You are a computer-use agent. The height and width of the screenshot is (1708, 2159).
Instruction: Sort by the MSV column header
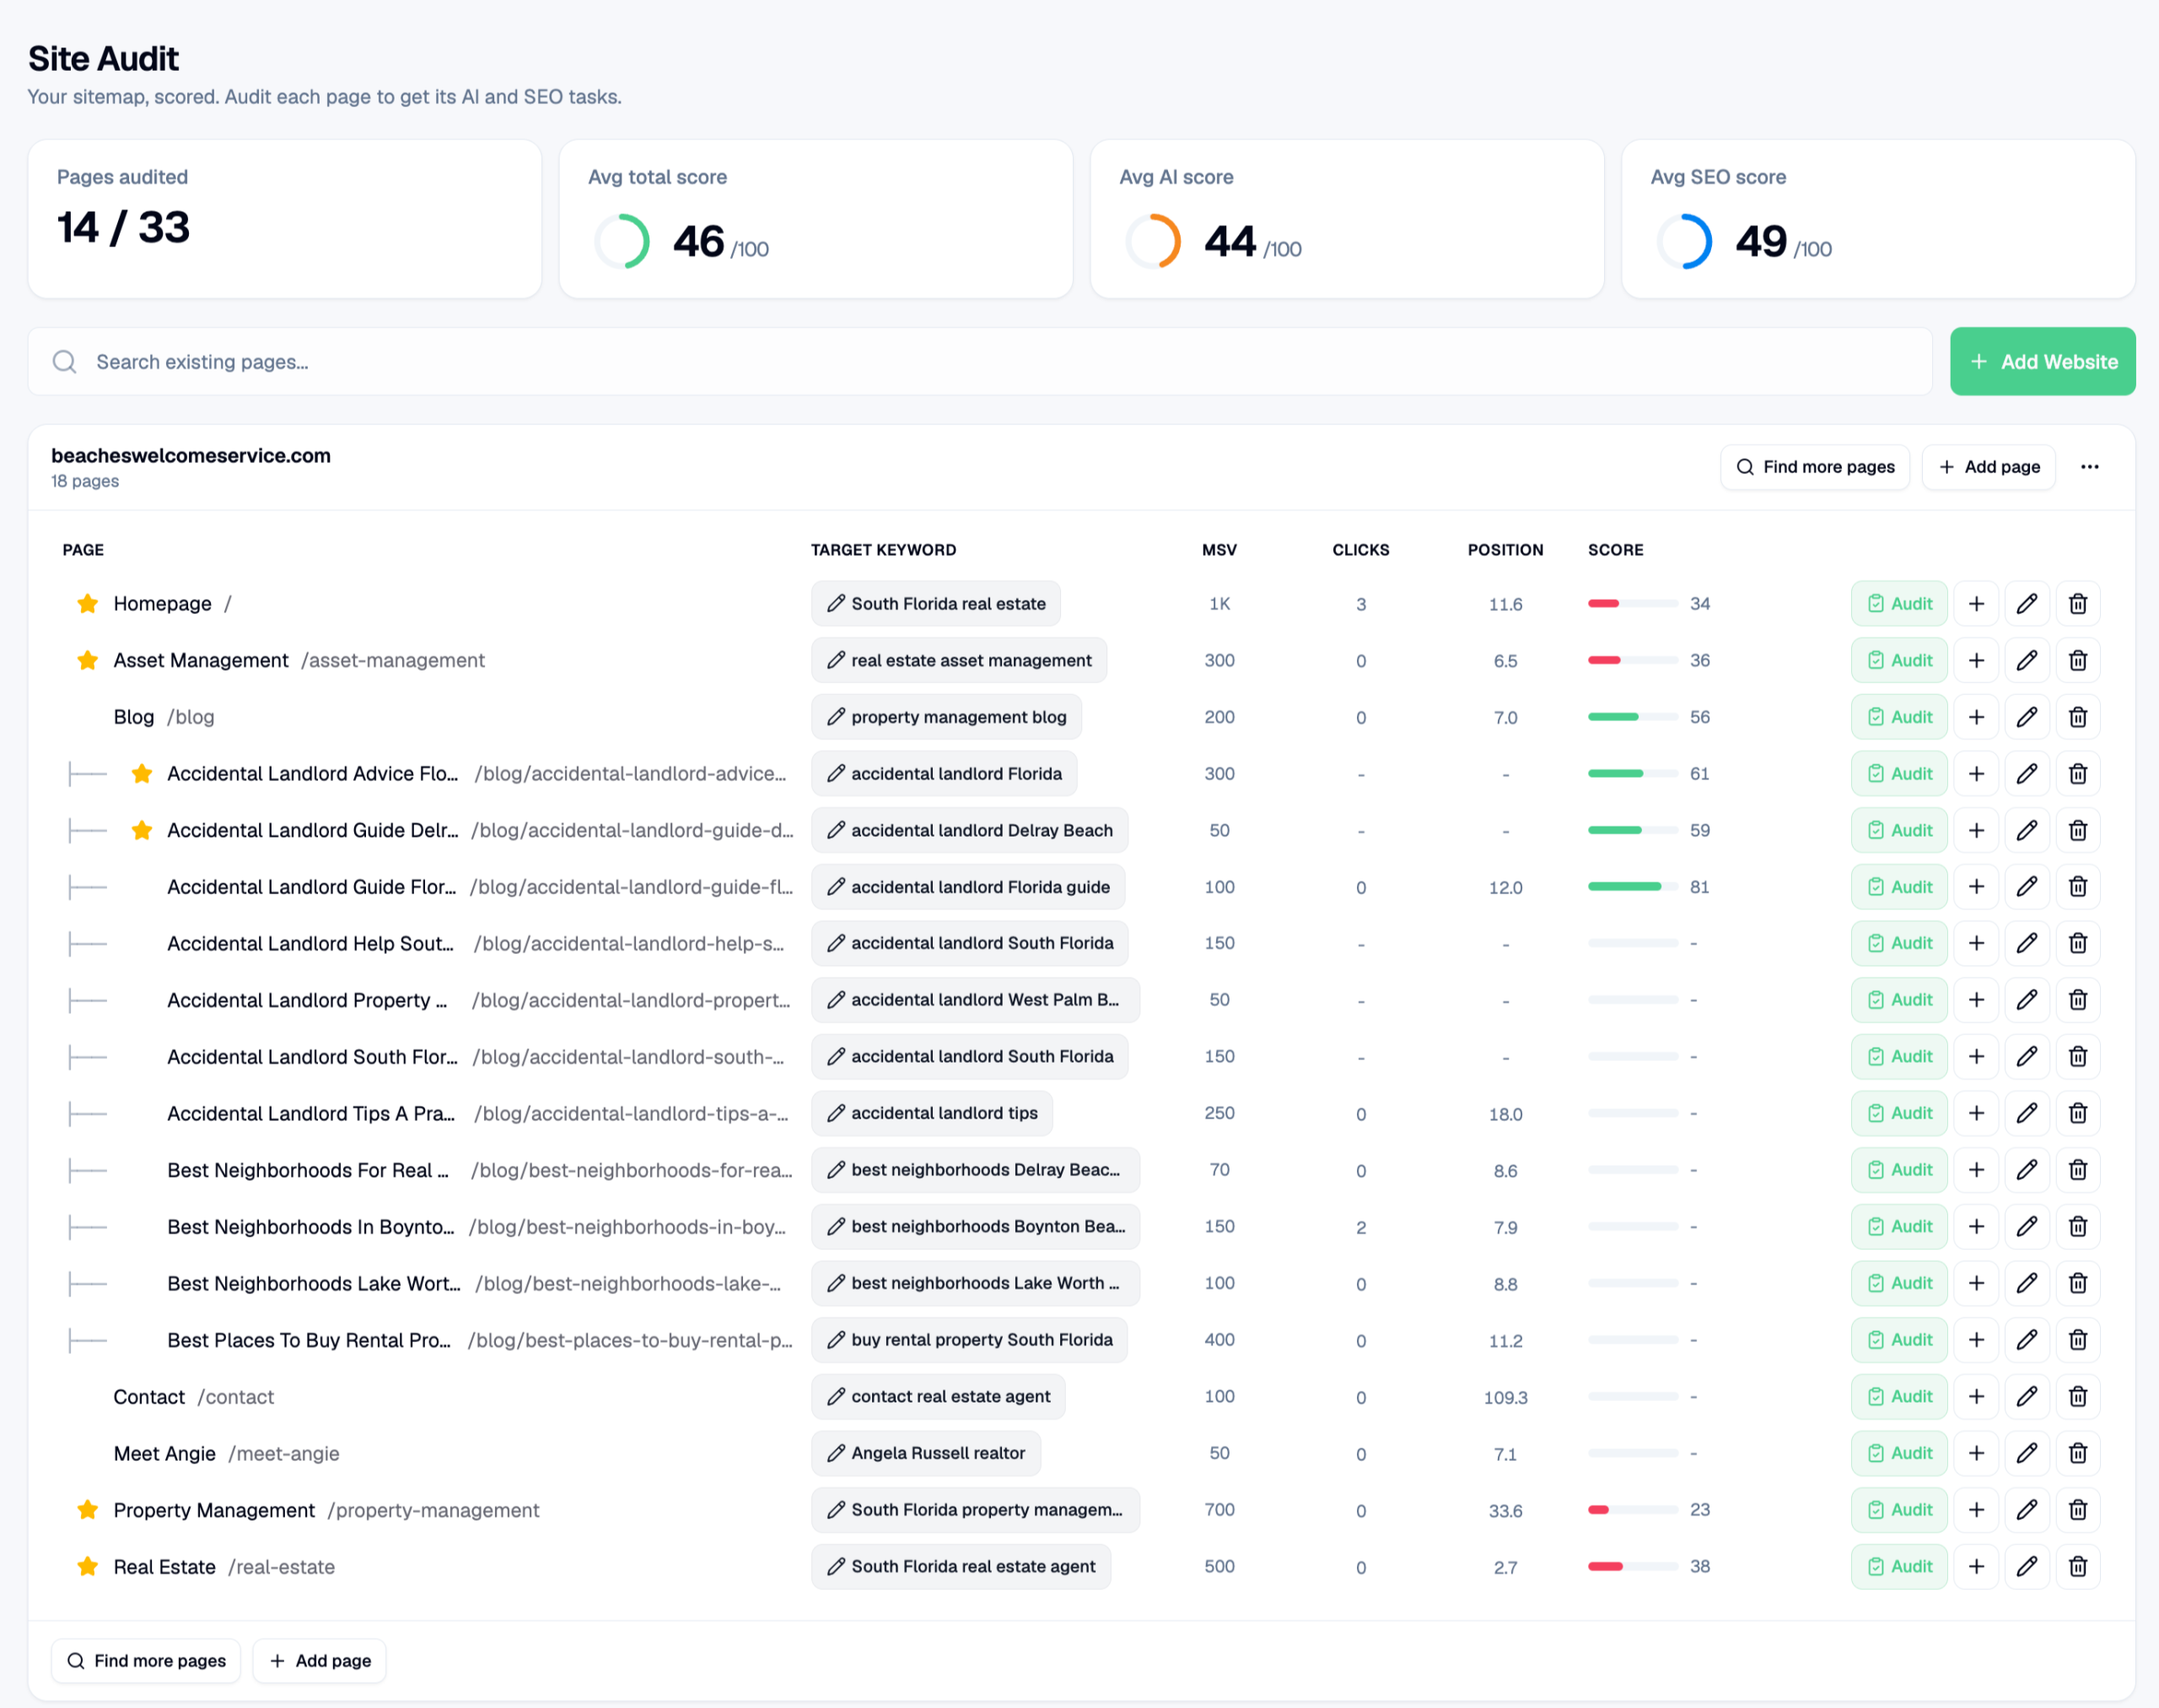1218,550
